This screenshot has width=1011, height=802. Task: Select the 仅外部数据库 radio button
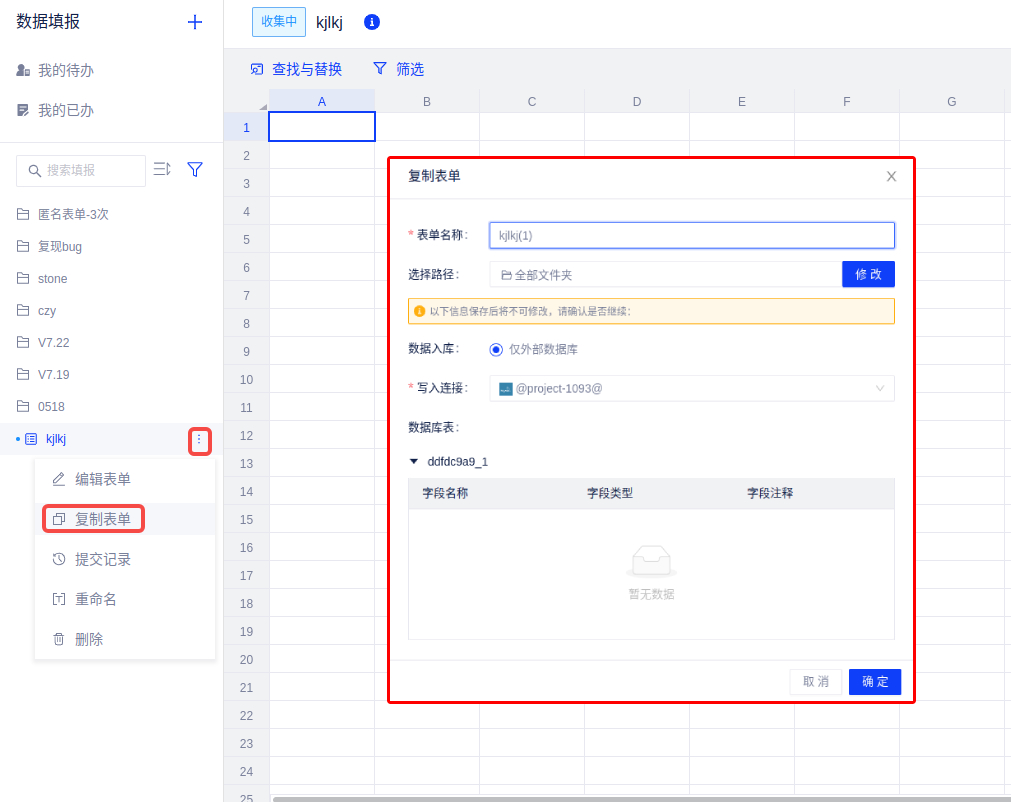tap(496, 350)
